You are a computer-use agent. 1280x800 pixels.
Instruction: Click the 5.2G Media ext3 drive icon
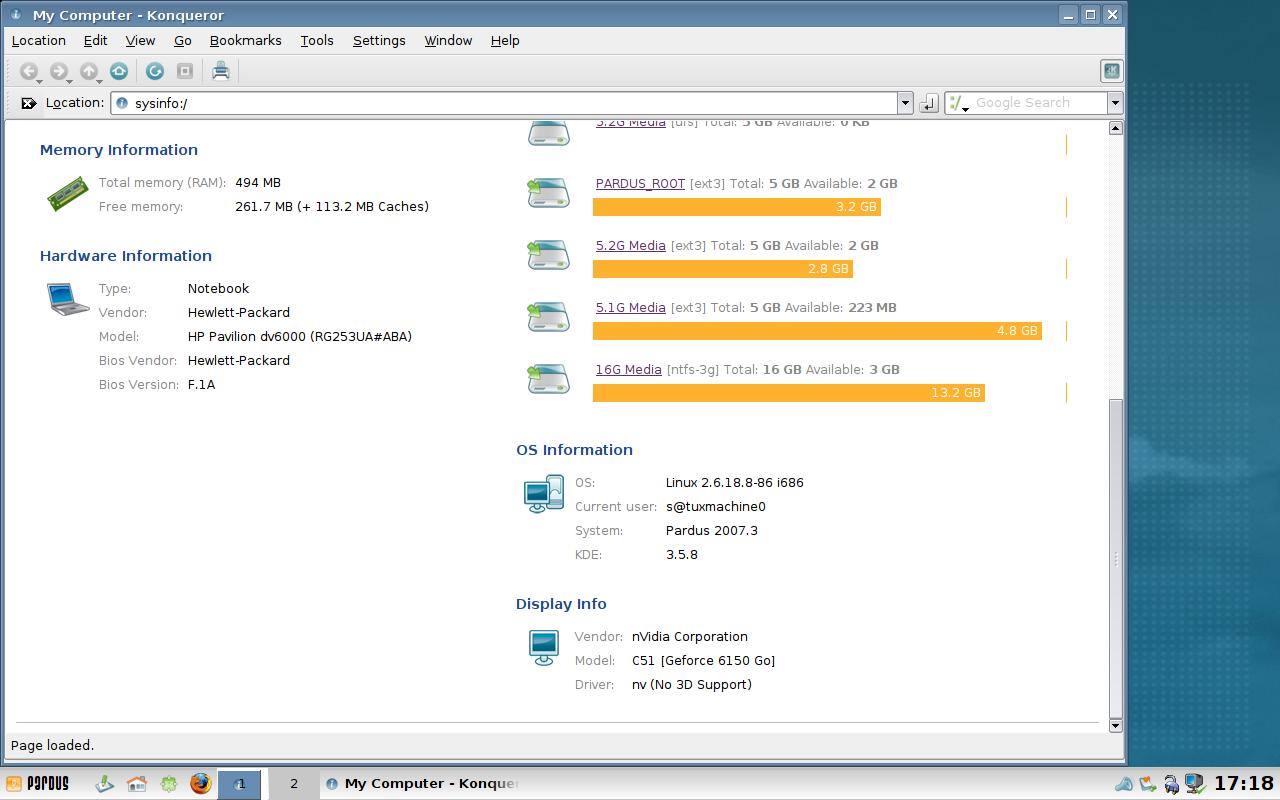[548, 255]
